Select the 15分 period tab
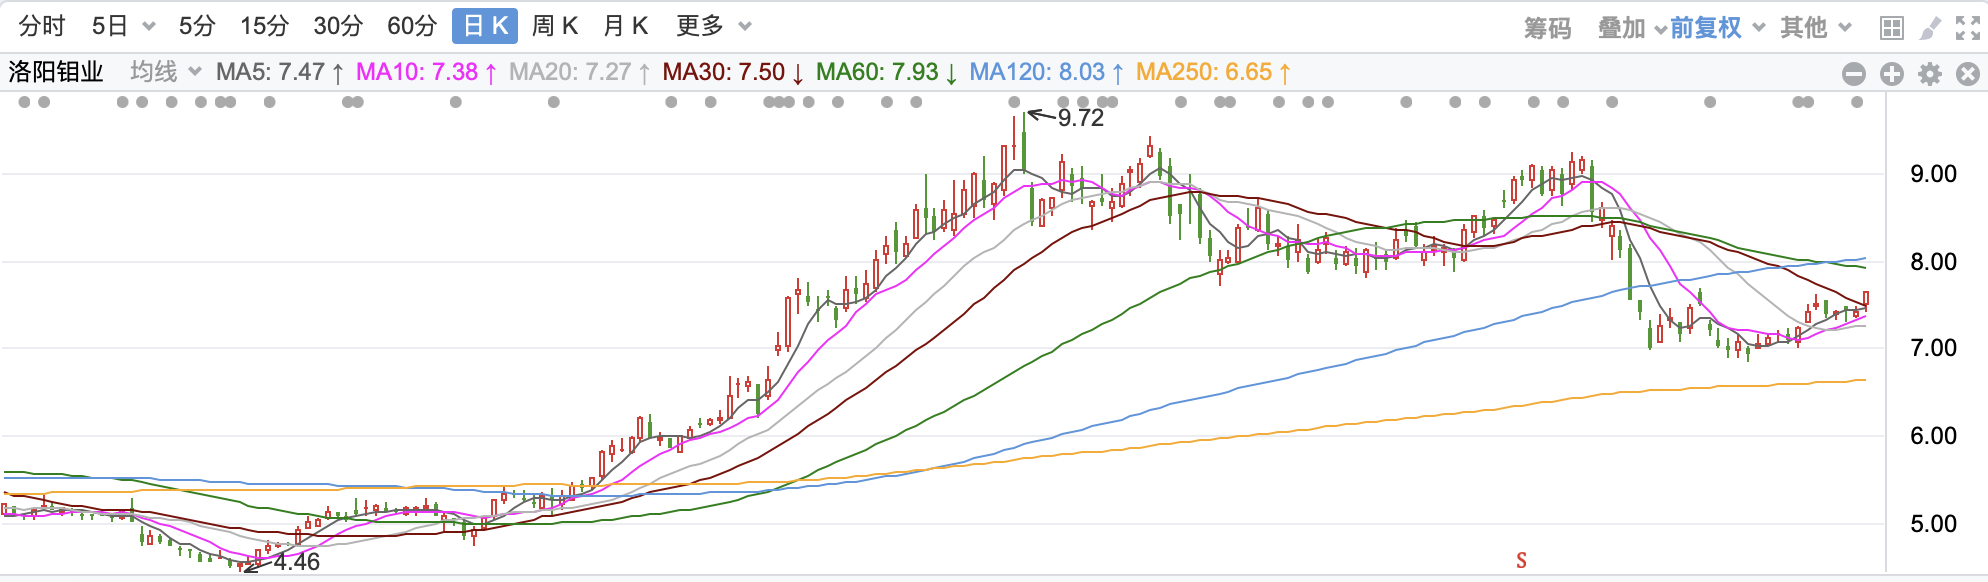Image resolution: width=1988 pixels, height=582 pixels. coord(265,26)
